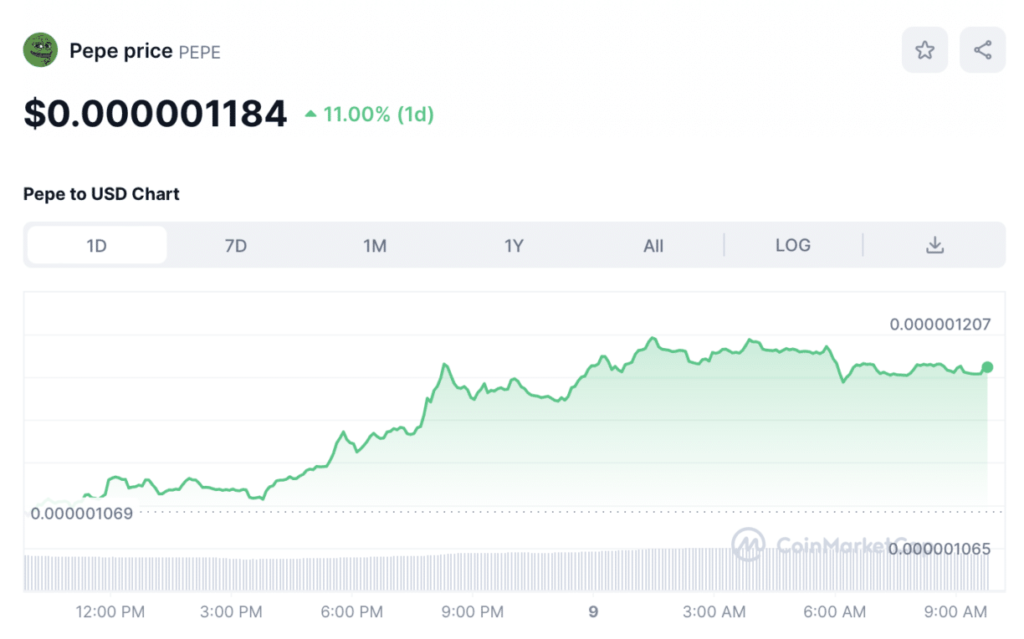Click the 0.000001069 opening price label

point(82,513)
